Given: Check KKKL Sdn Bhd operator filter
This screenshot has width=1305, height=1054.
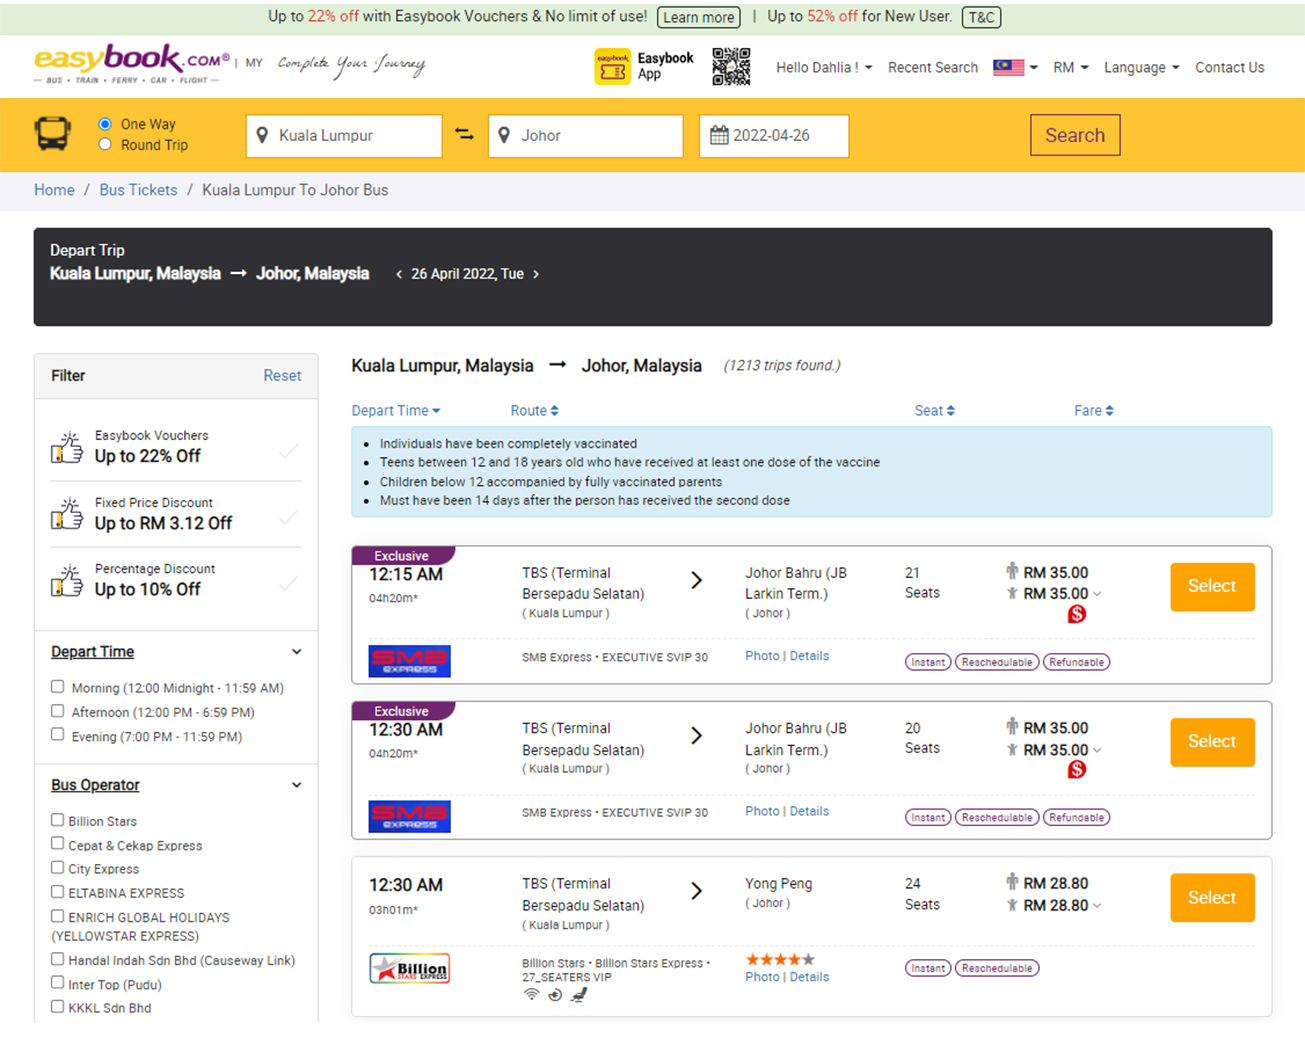Looking at the screenshot, I should point(58,1007).
